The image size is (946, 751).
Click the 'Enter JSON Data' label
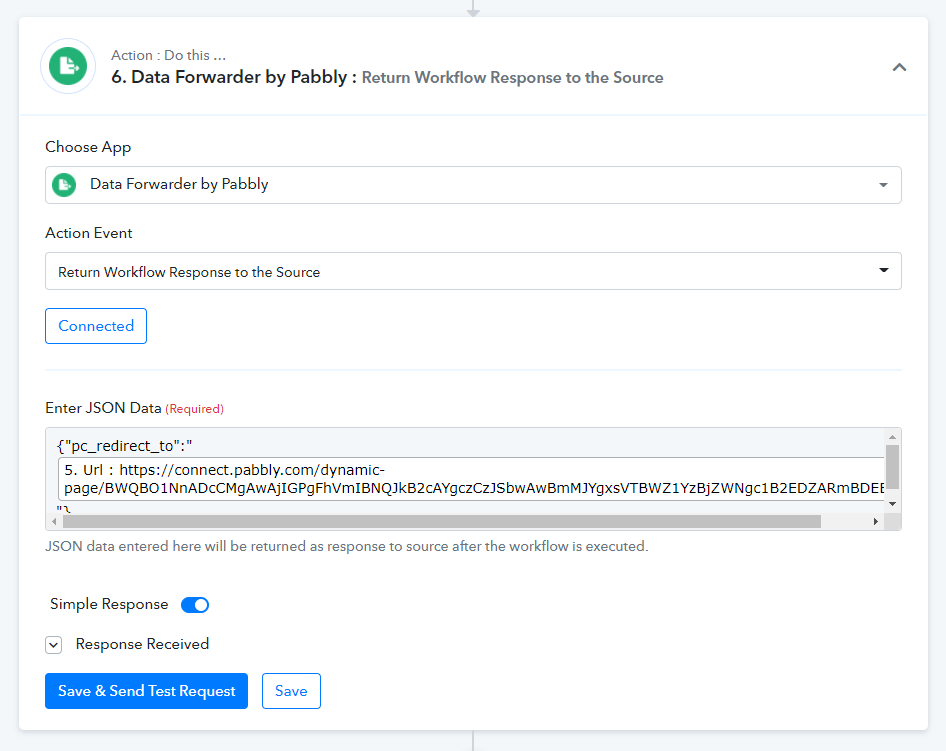point(103,408)
